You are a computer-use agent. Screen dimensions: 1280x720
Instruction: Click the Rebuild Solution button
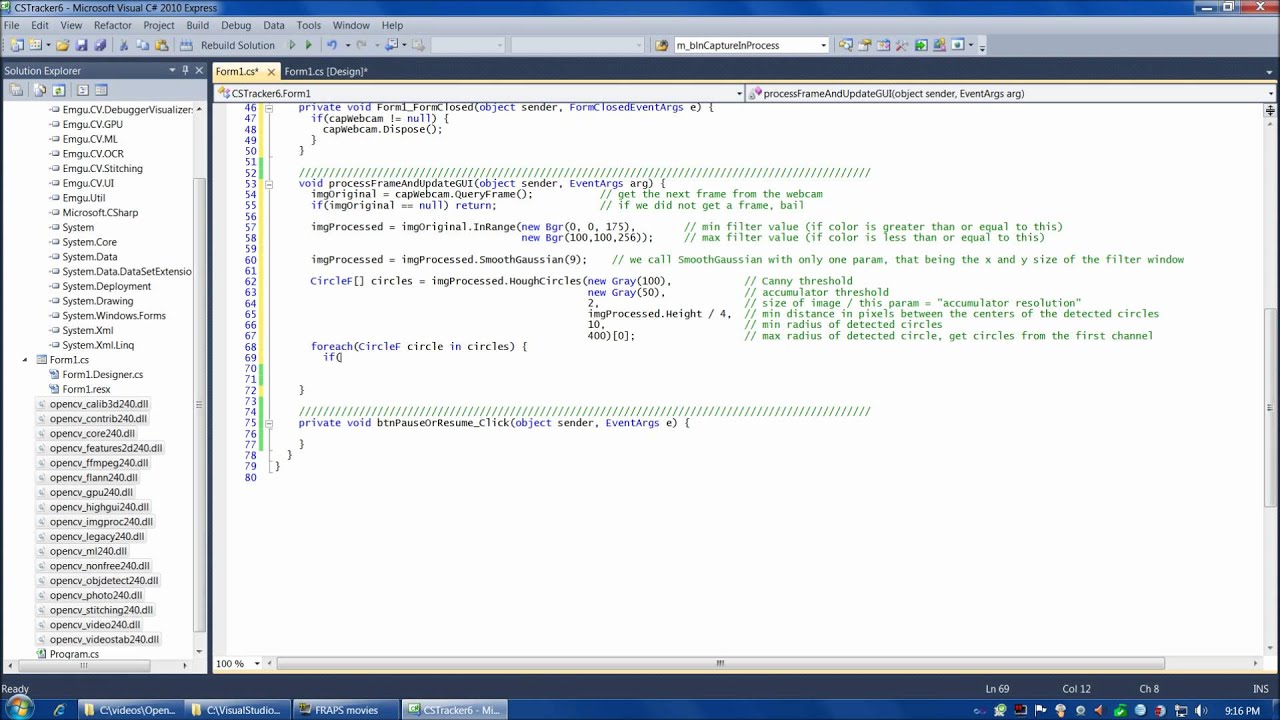point(227,45)
